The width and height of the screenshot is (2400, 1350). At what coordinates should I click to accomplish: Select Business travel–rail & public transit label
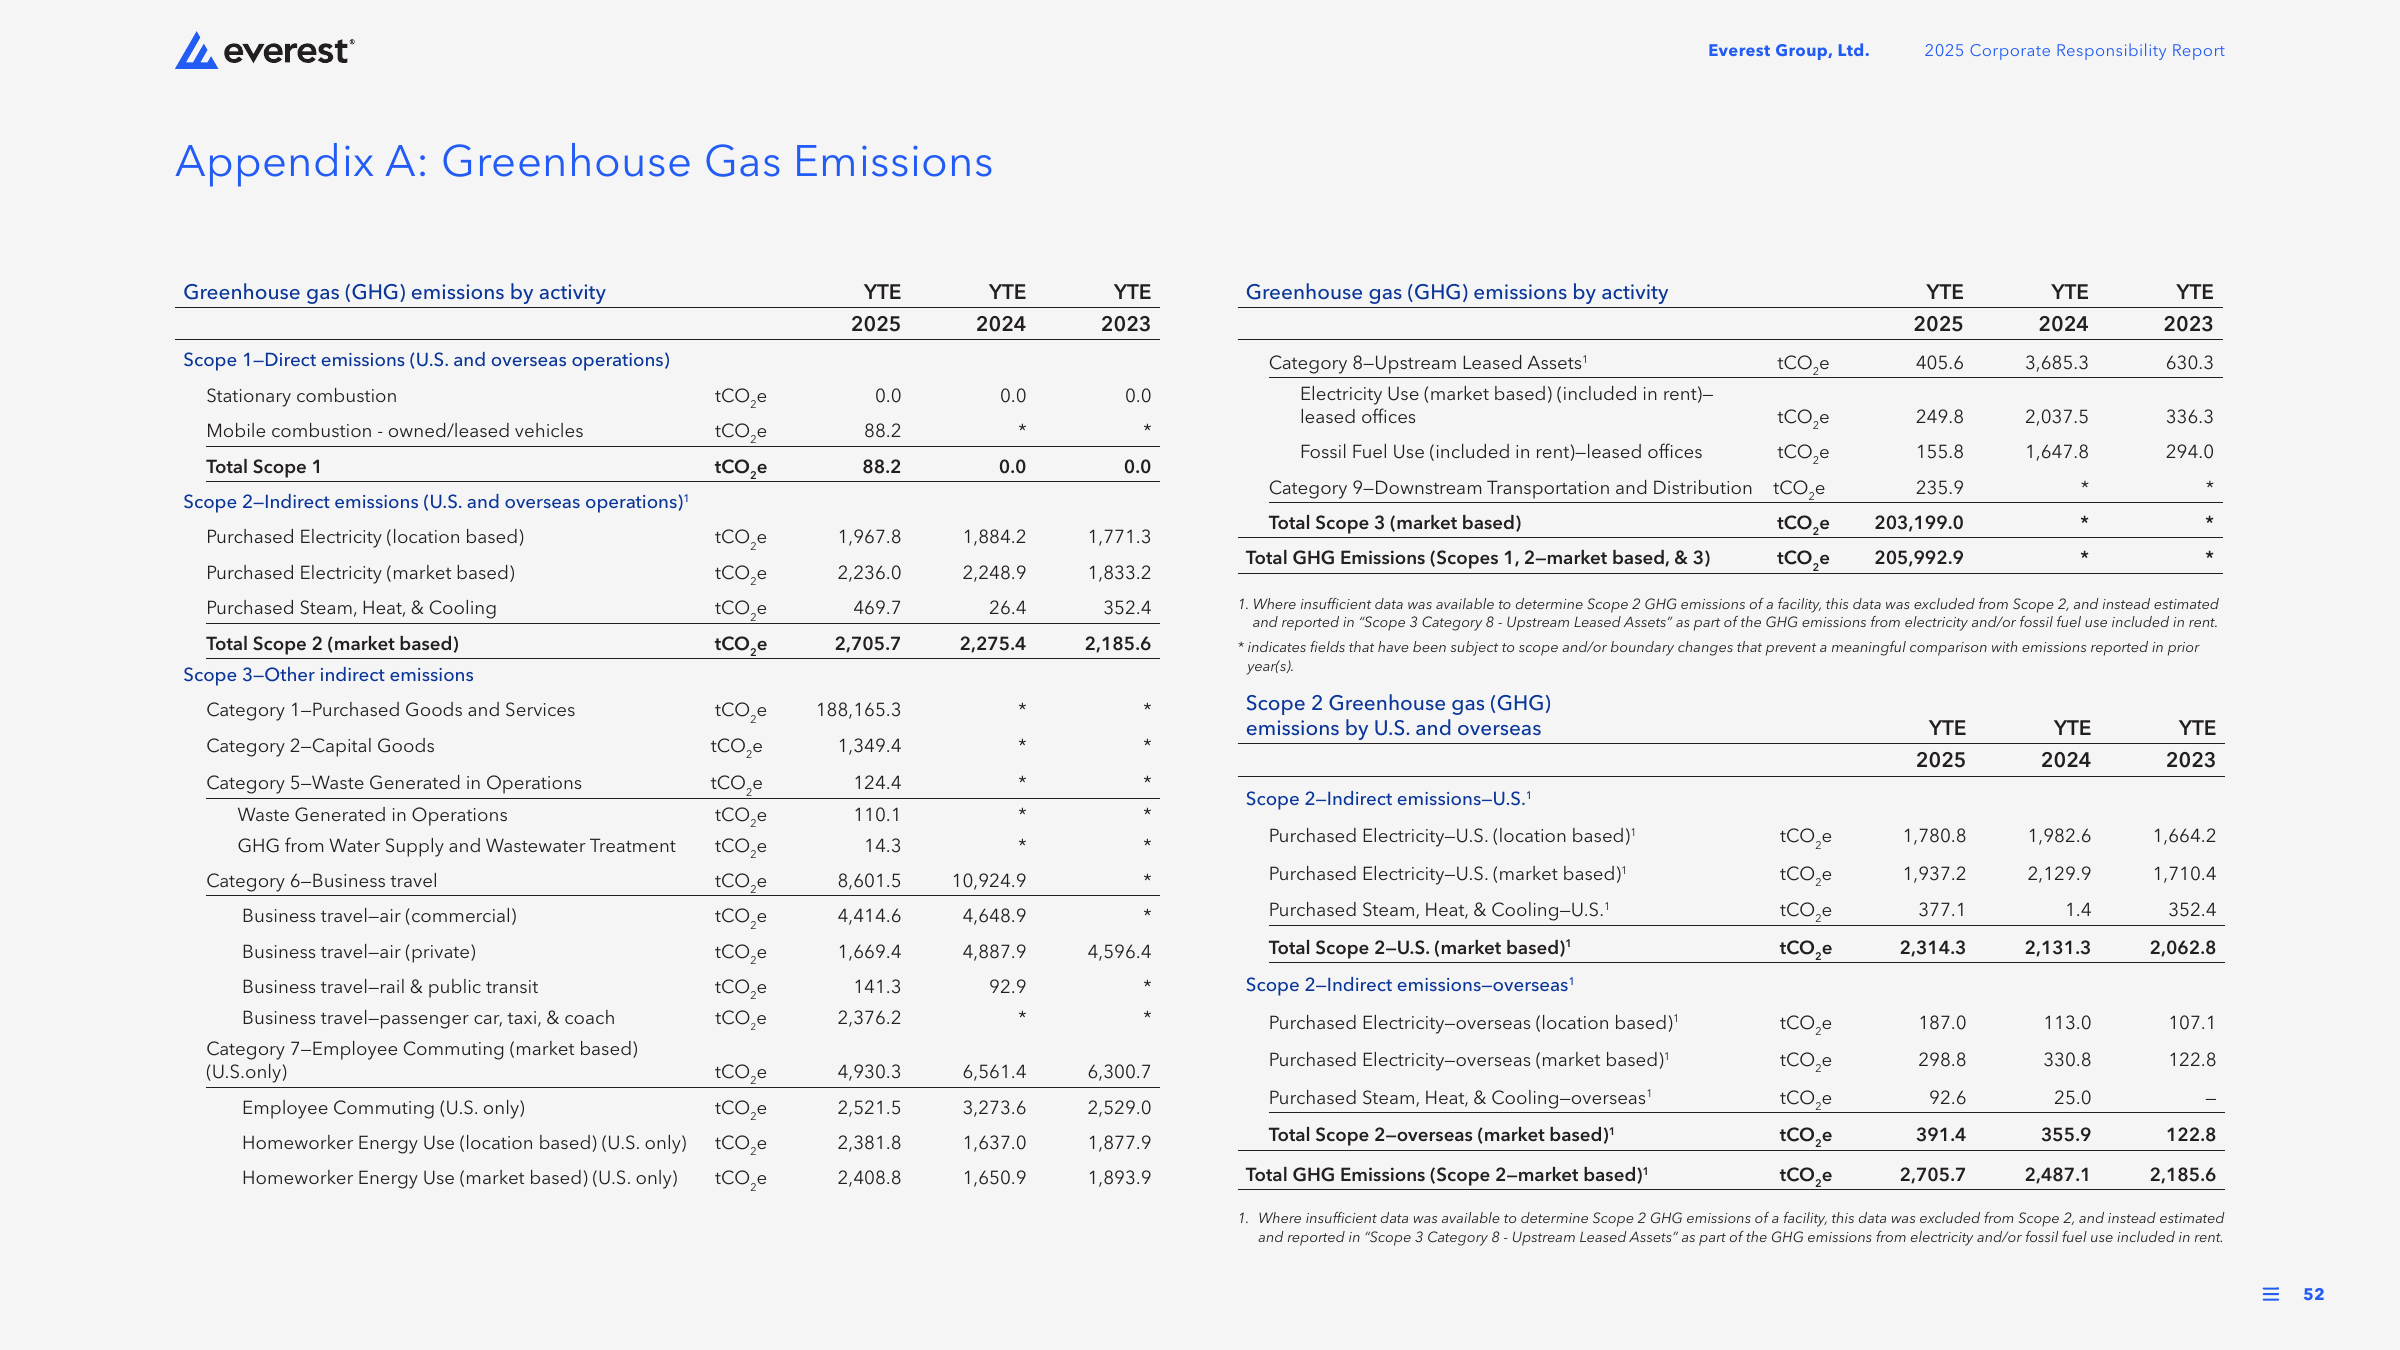pyautogui.click(x=390, y=987)
